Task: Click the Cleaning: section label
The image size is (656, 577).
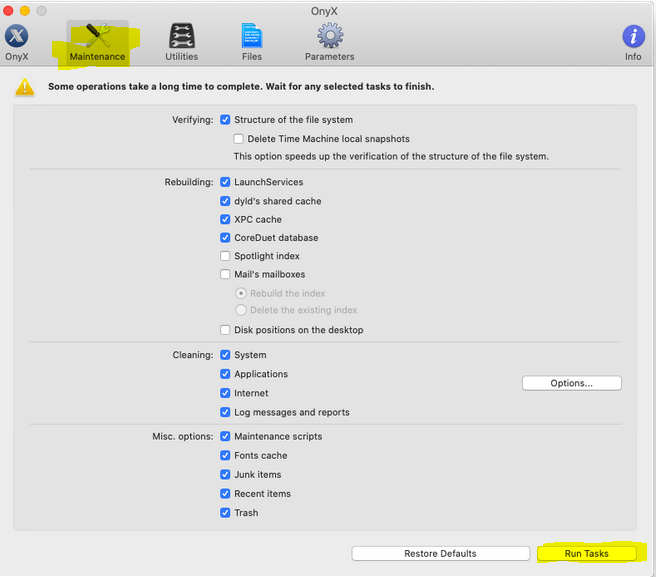Action: 193,355
